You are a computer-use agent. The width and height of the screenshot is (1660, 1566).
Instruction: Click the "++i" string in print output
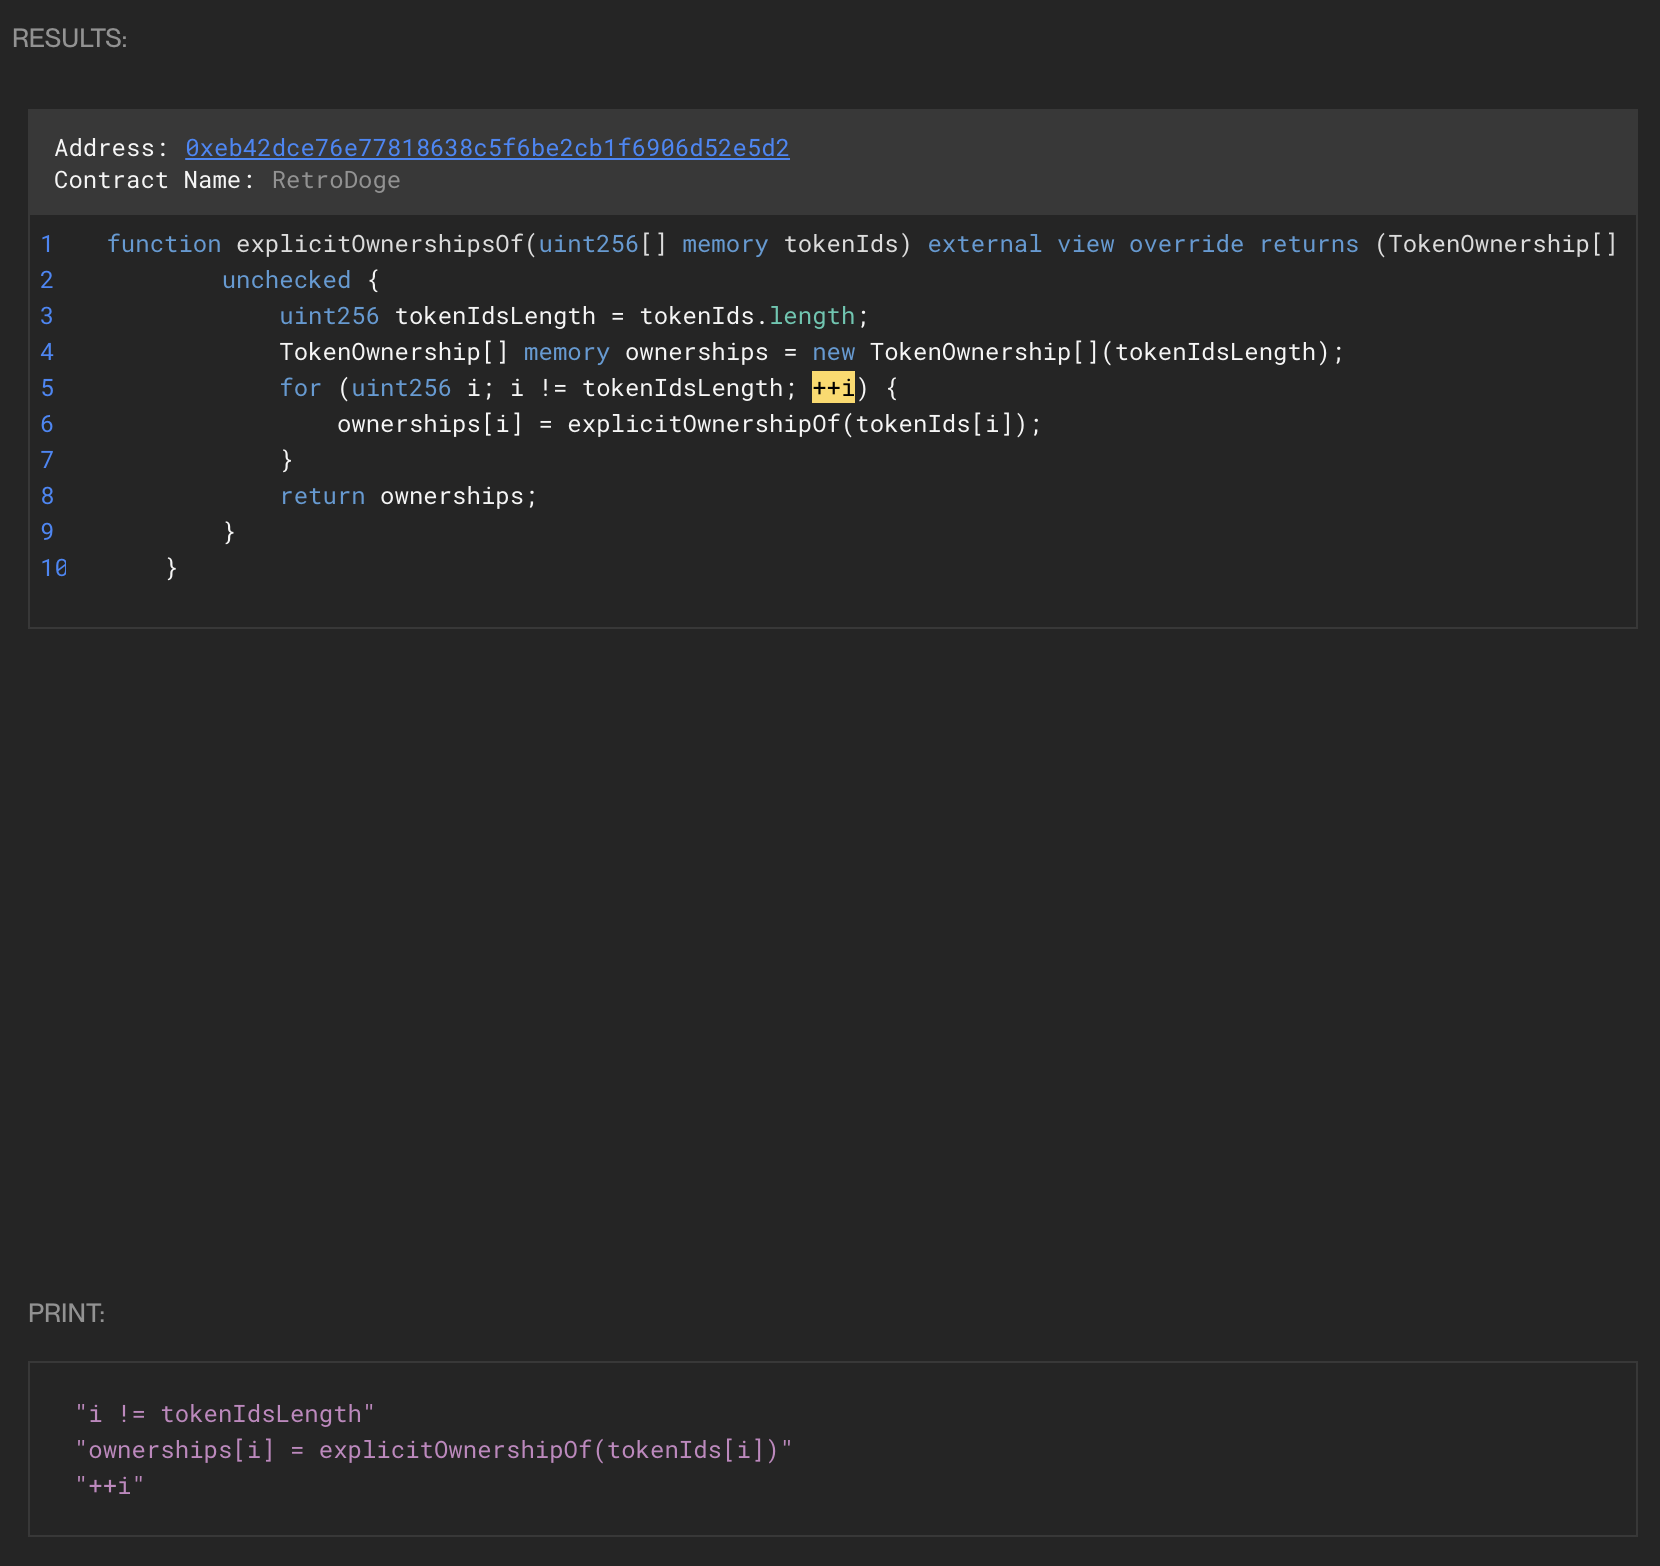(x=110, y=1486)
